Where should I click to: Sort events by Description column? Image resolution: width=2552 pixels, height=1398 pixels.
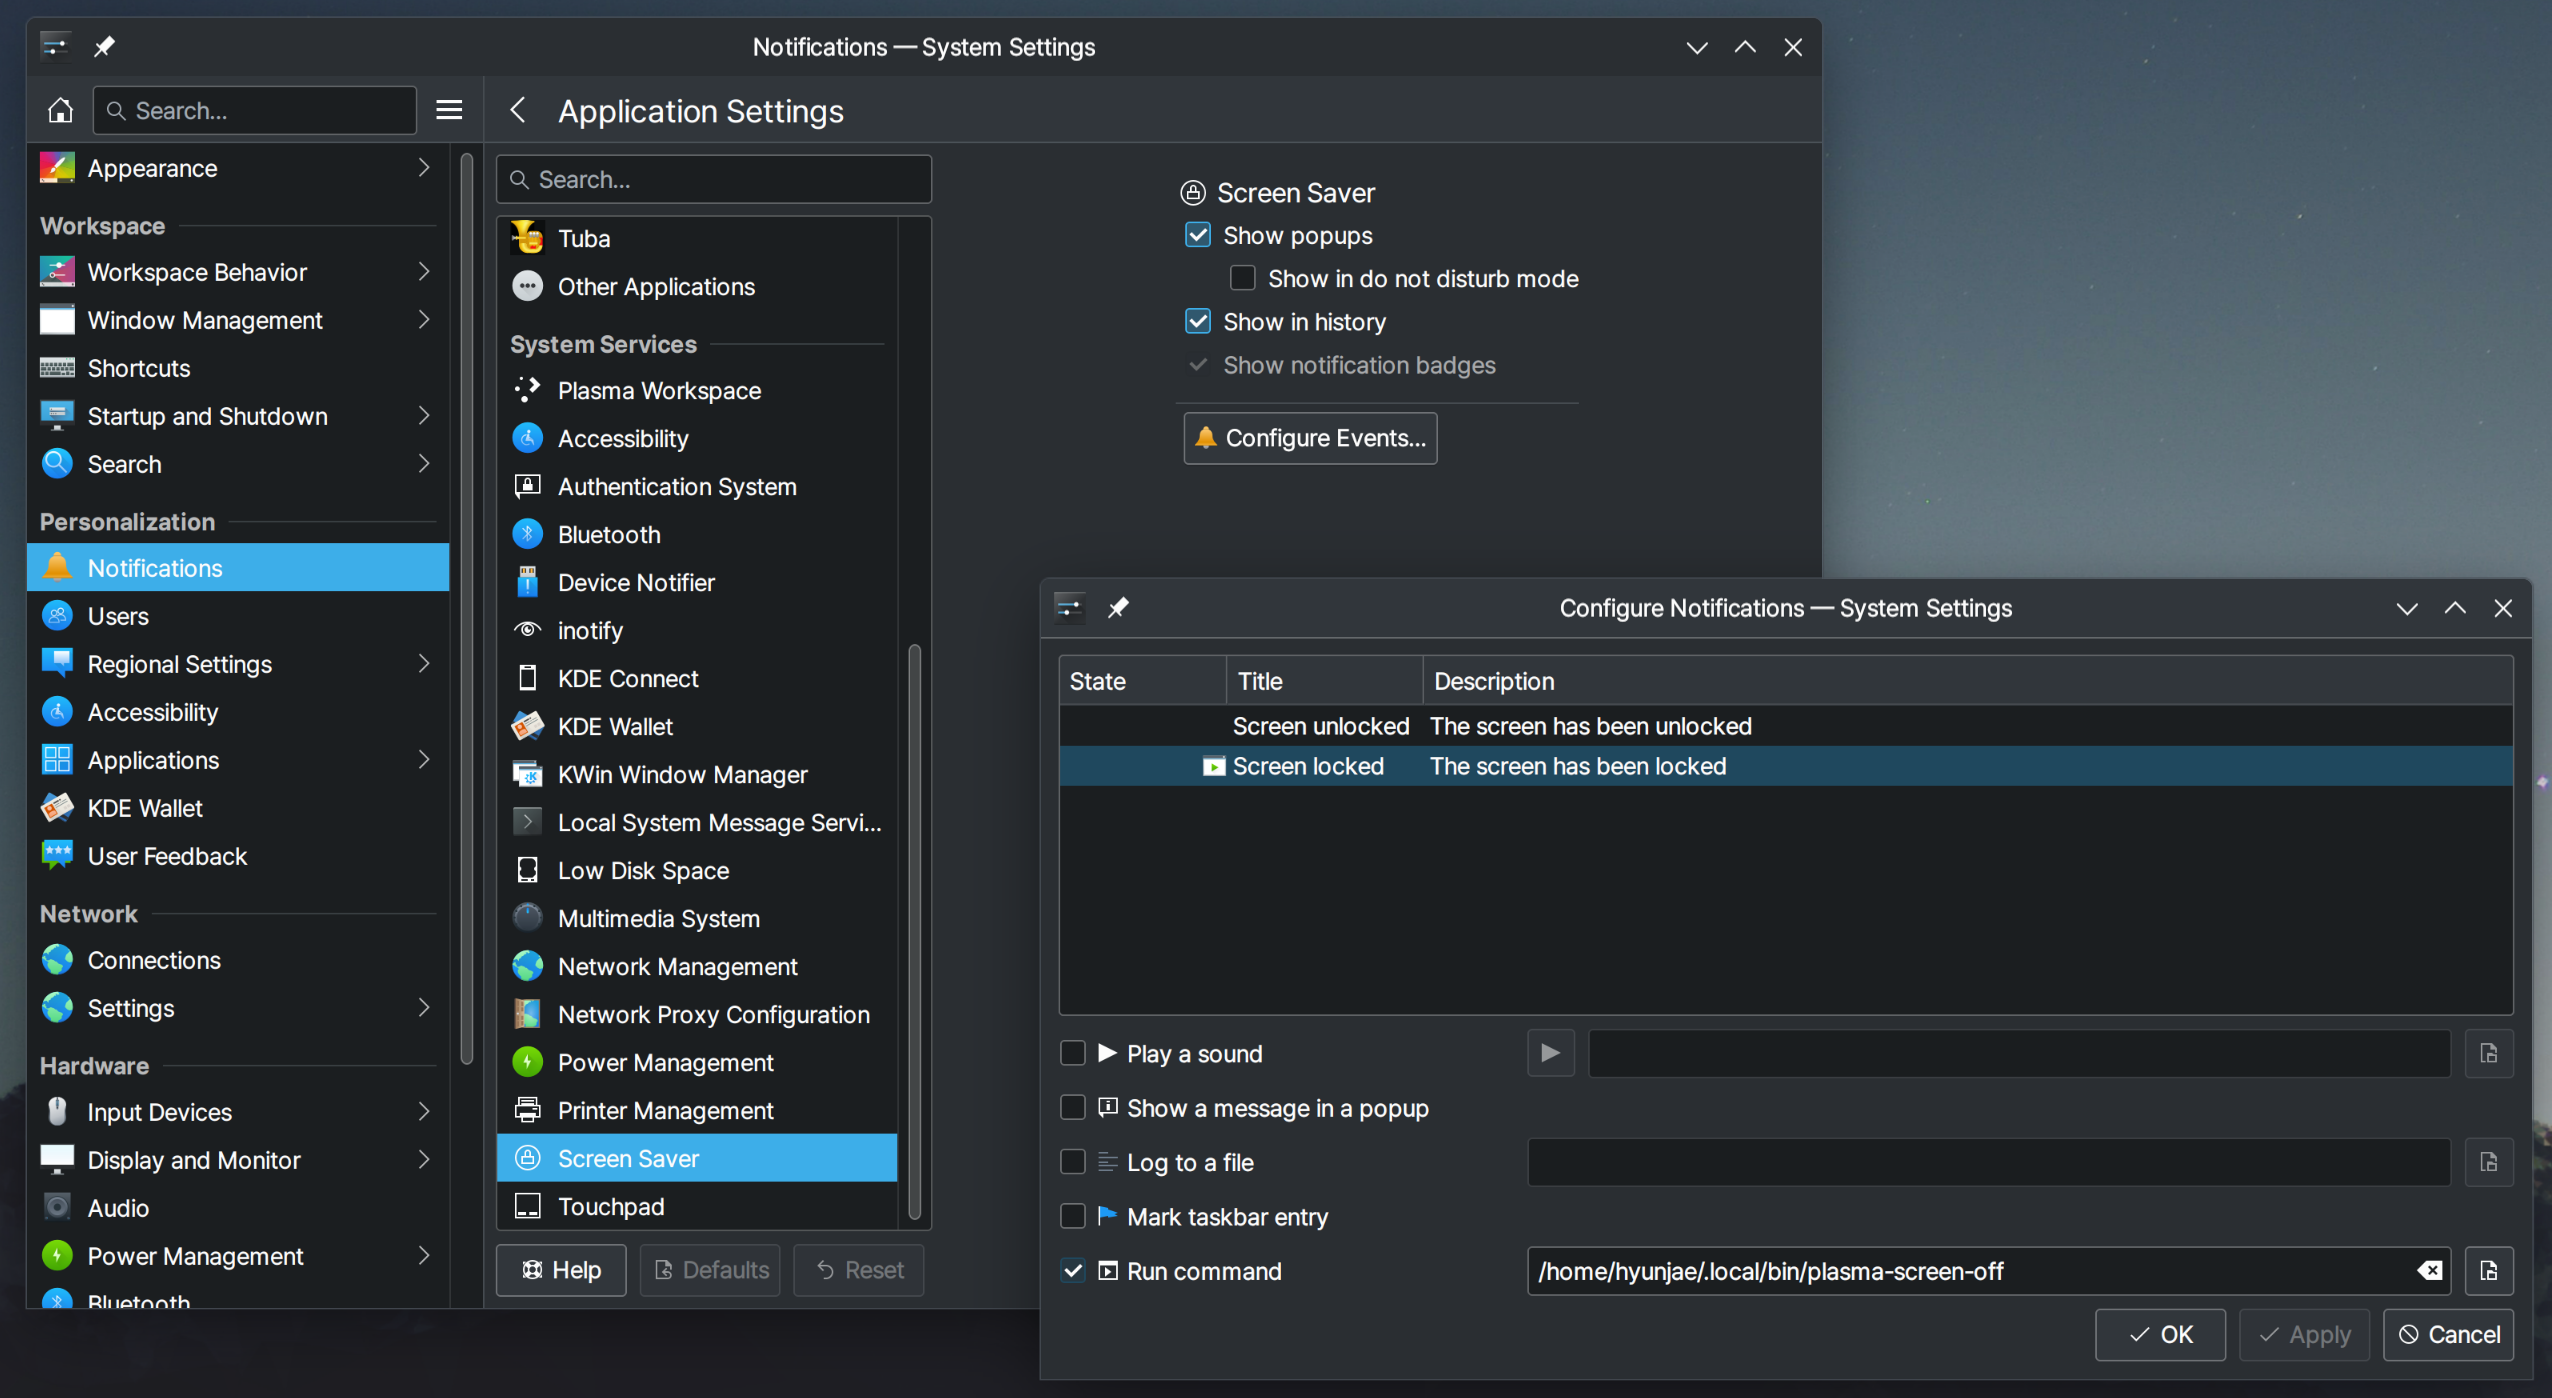point(1967,681)
